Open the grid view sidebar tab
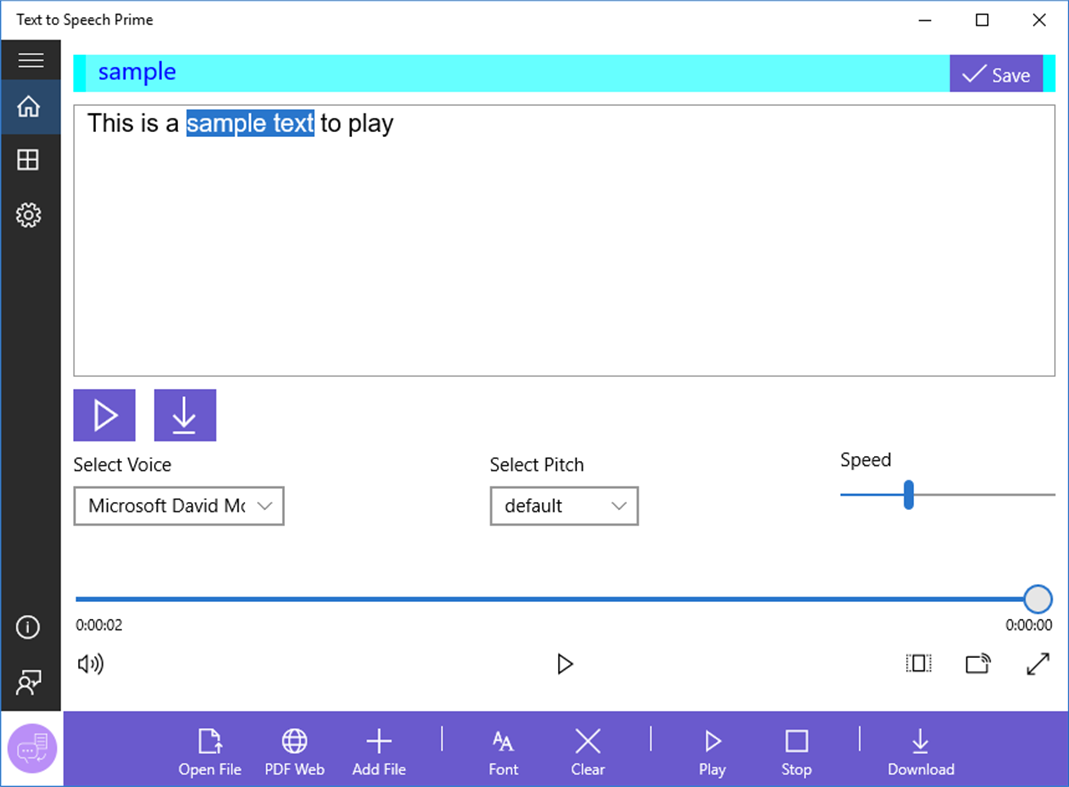Screen dimensions: 1069x787 point(30,160)
